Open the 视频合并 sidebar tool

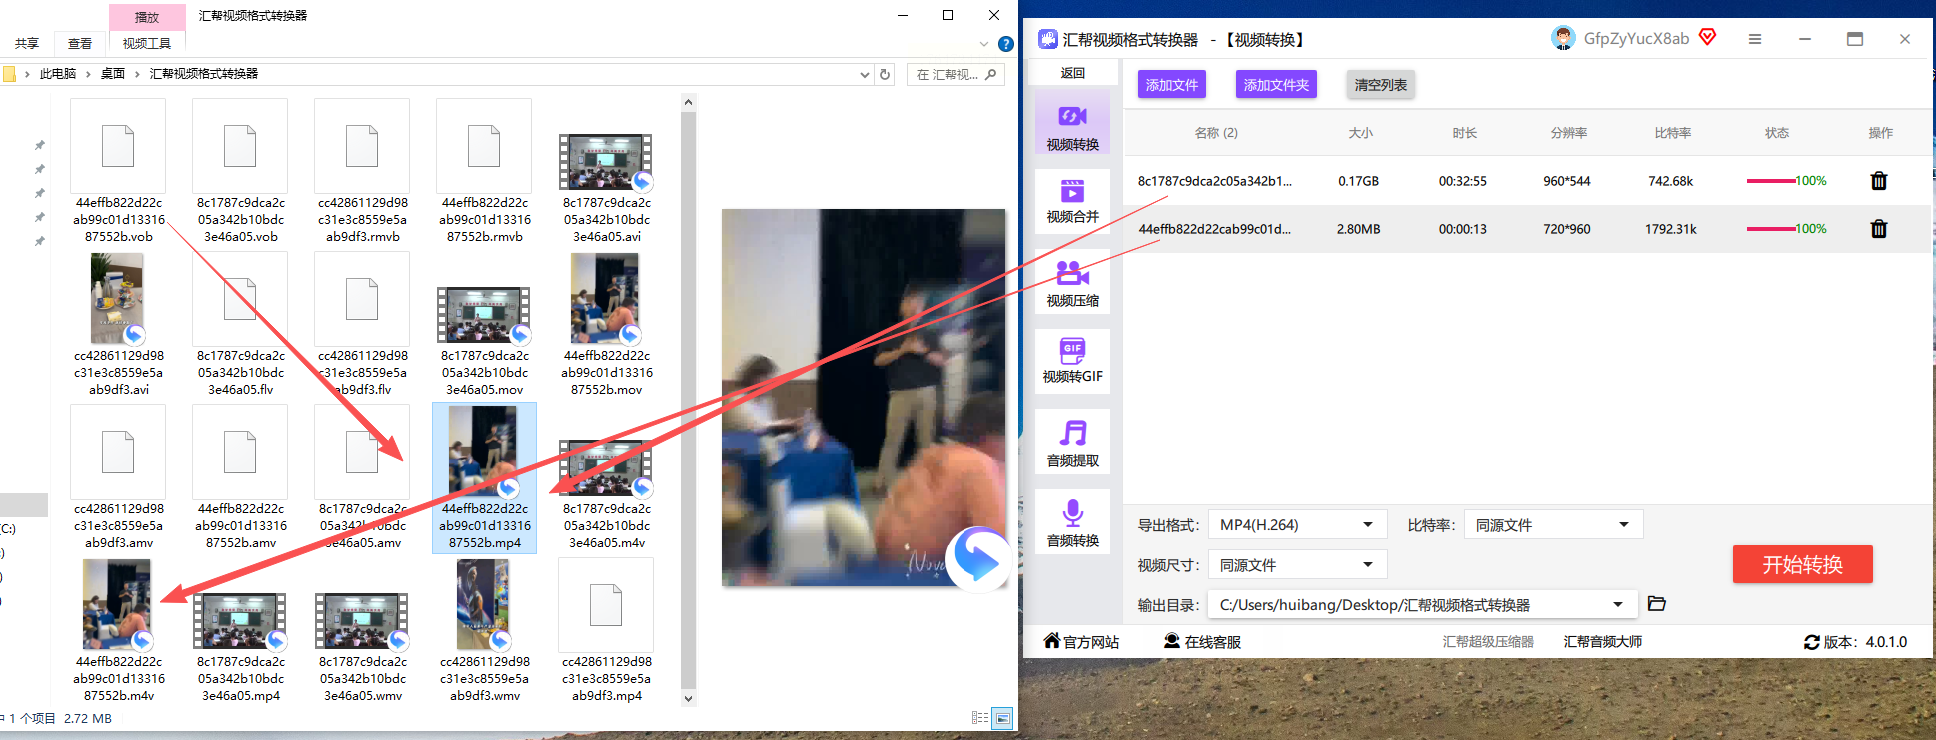pos(1072,199)
